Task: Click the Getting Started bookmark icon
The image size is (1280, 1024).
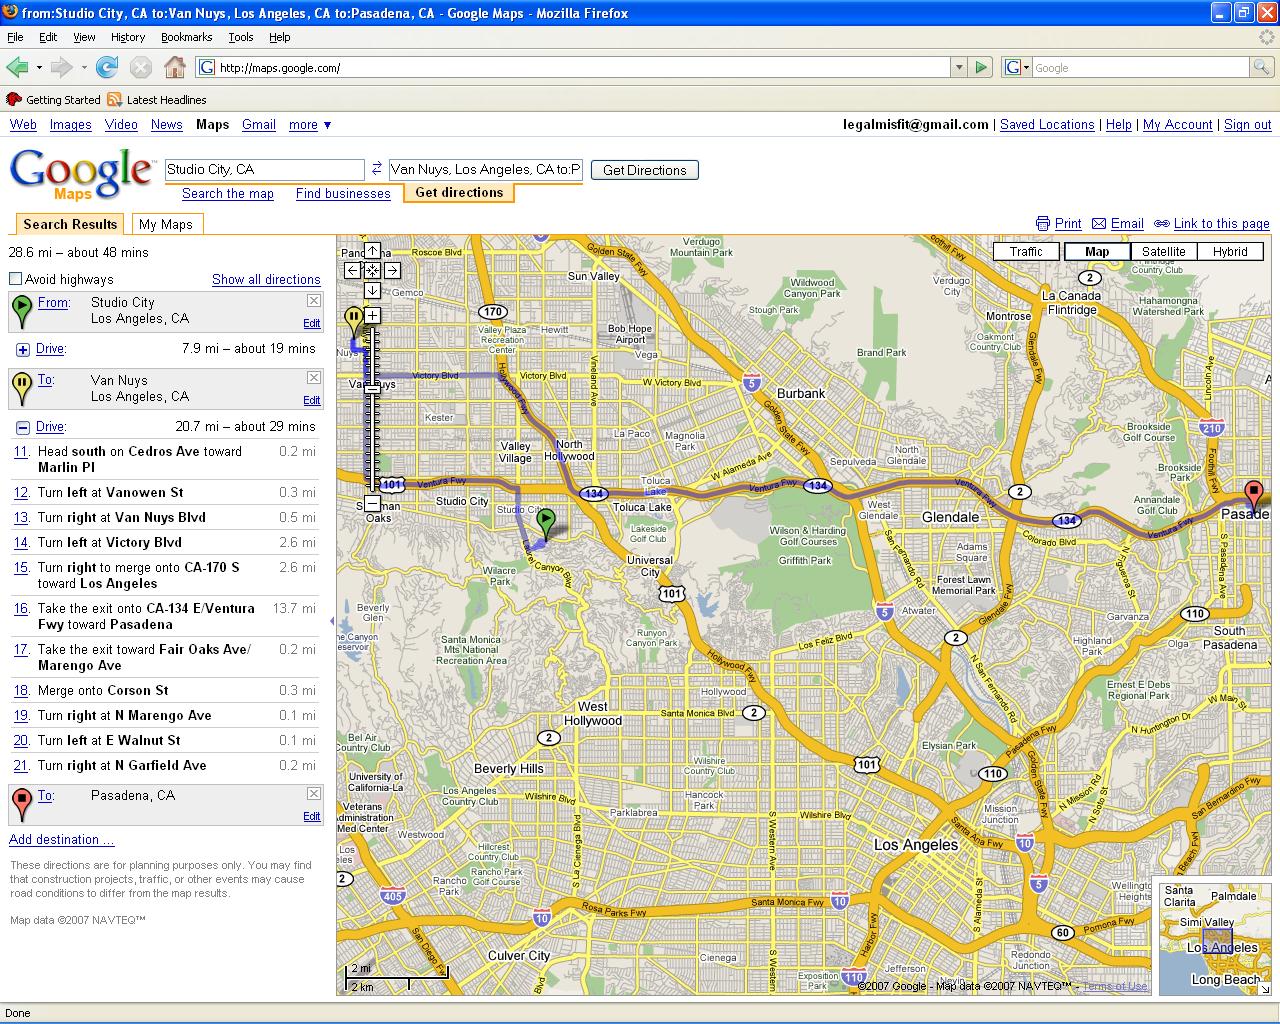Action: point(14,99)
